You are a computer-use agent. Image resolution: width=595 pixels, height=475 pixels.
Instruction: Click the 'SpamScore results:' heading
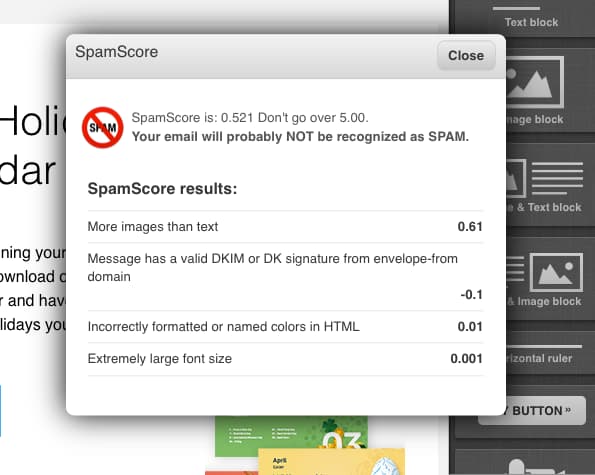[x=162, y=189]
